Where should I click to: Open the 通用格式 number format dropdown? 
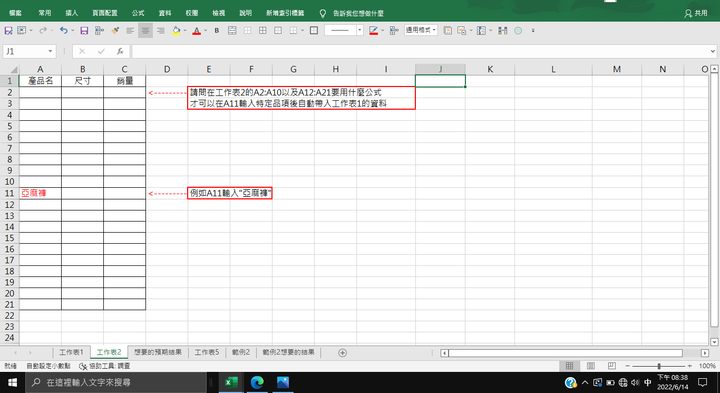421,30
